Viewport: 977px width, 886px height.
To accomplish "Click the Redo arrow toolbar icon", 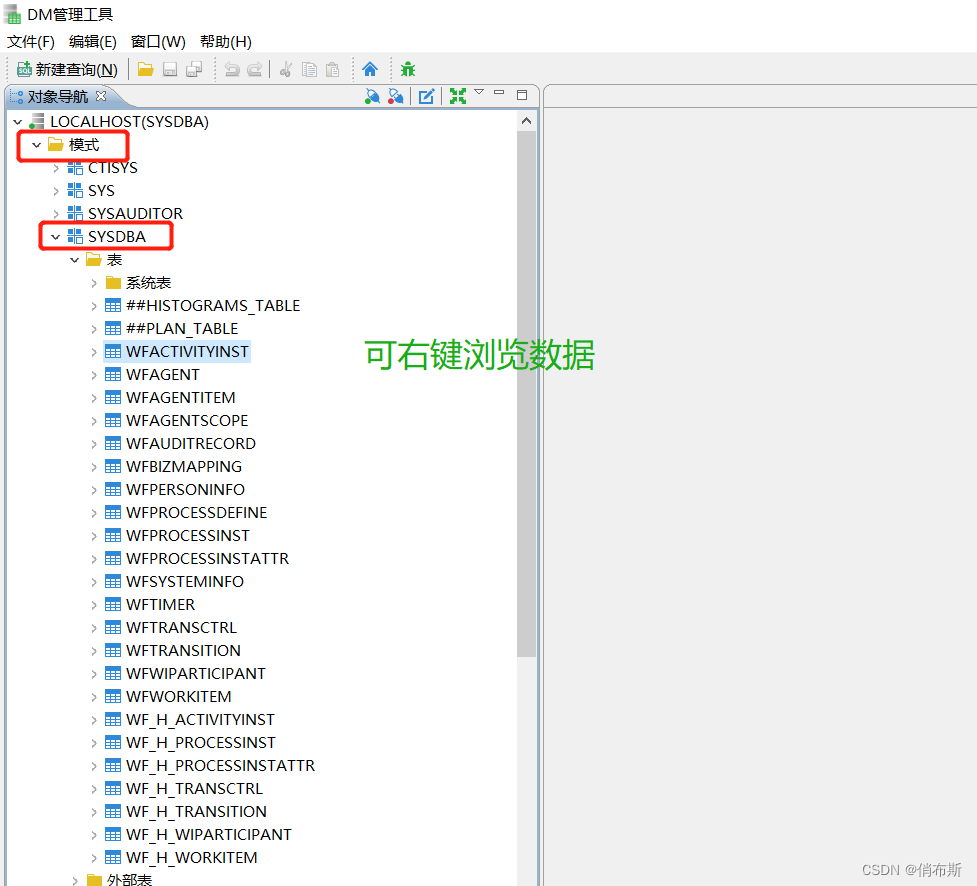I will click(x=255, y=69).
